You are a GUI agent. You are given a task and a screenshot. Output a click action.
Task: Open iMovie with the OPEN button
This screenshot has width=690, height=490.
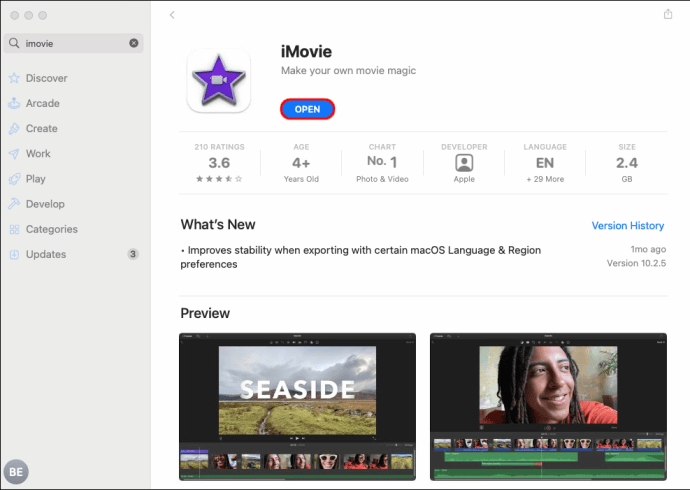click(x=307, y=109)
